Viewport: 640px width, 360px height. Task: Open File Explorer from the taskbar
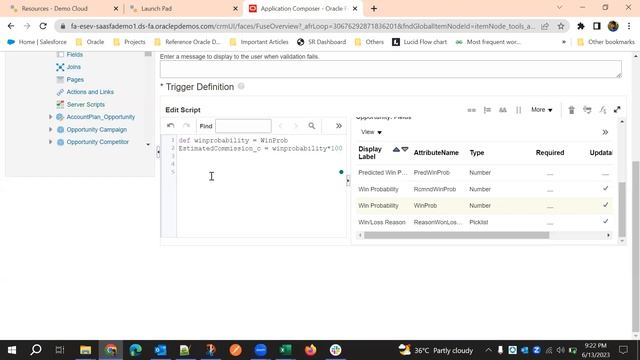[x=85, y=350]
